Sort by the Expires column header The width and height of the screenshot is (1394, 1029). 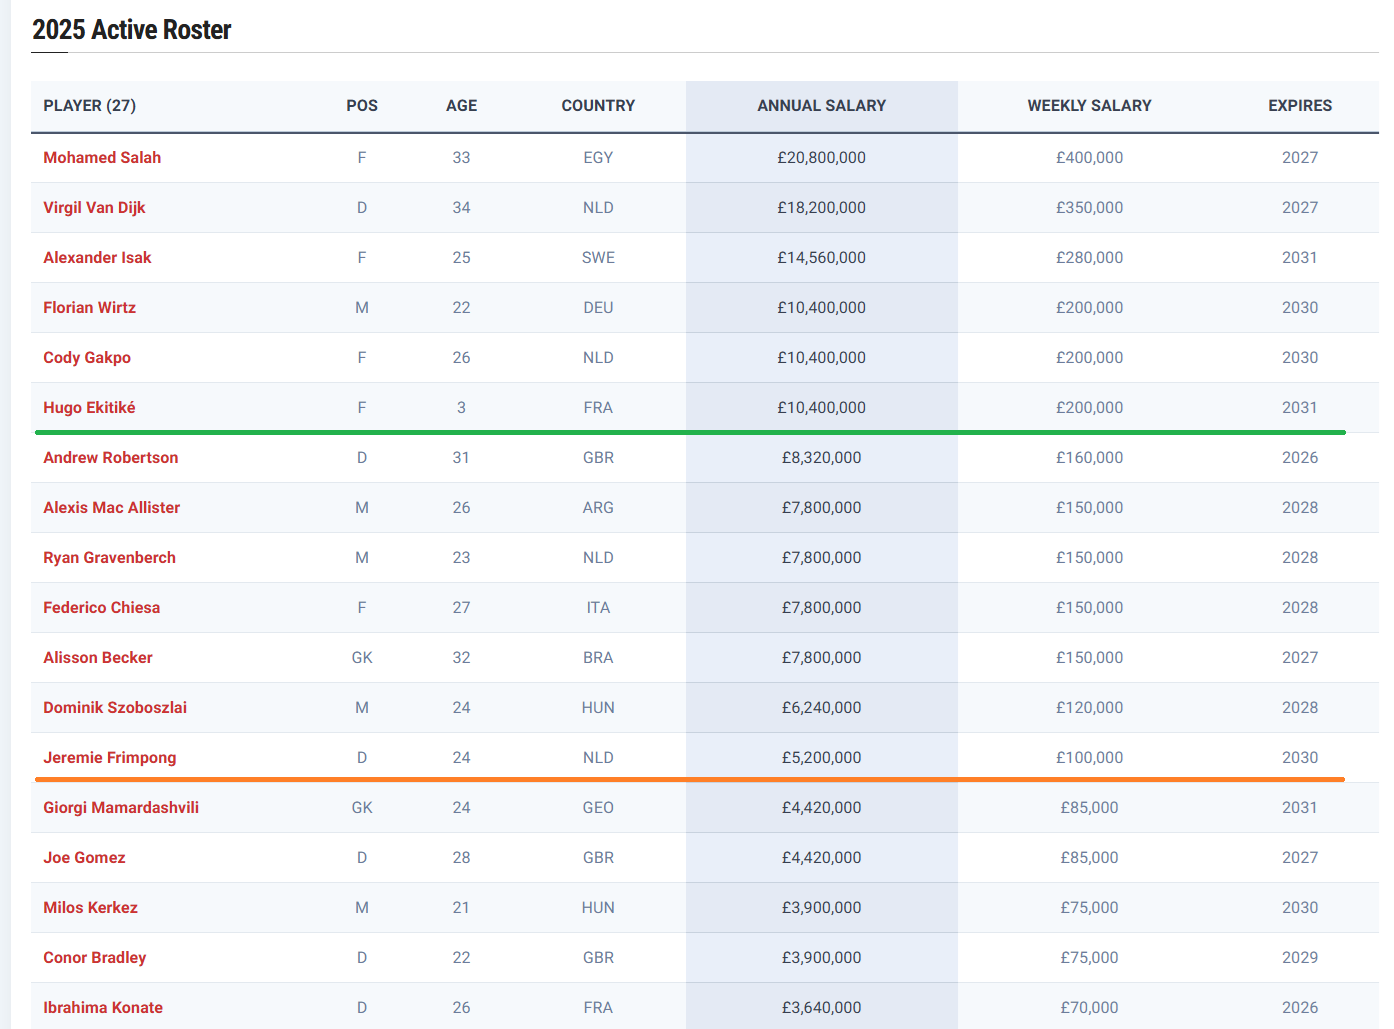pyautogui.click(x=1299, y=106)
